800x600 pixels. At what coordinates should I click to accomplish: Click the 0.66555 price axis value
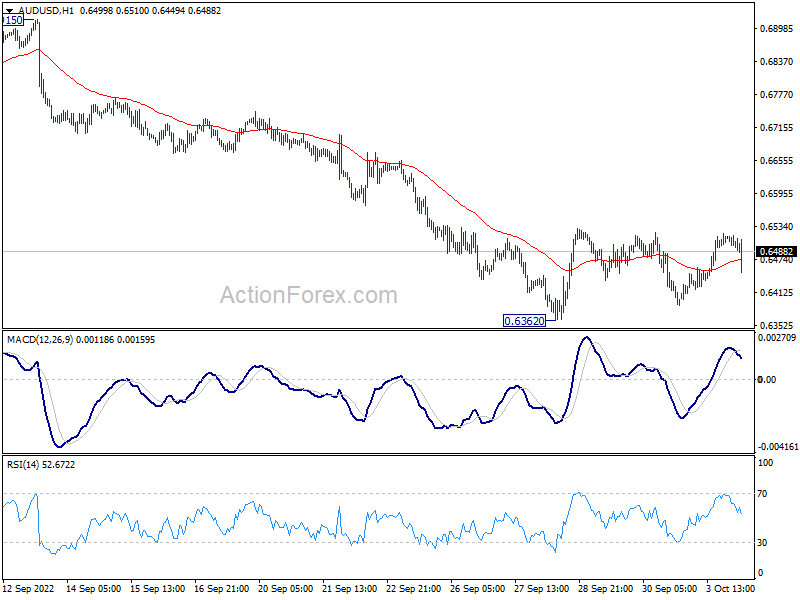(x=777, y=161)
